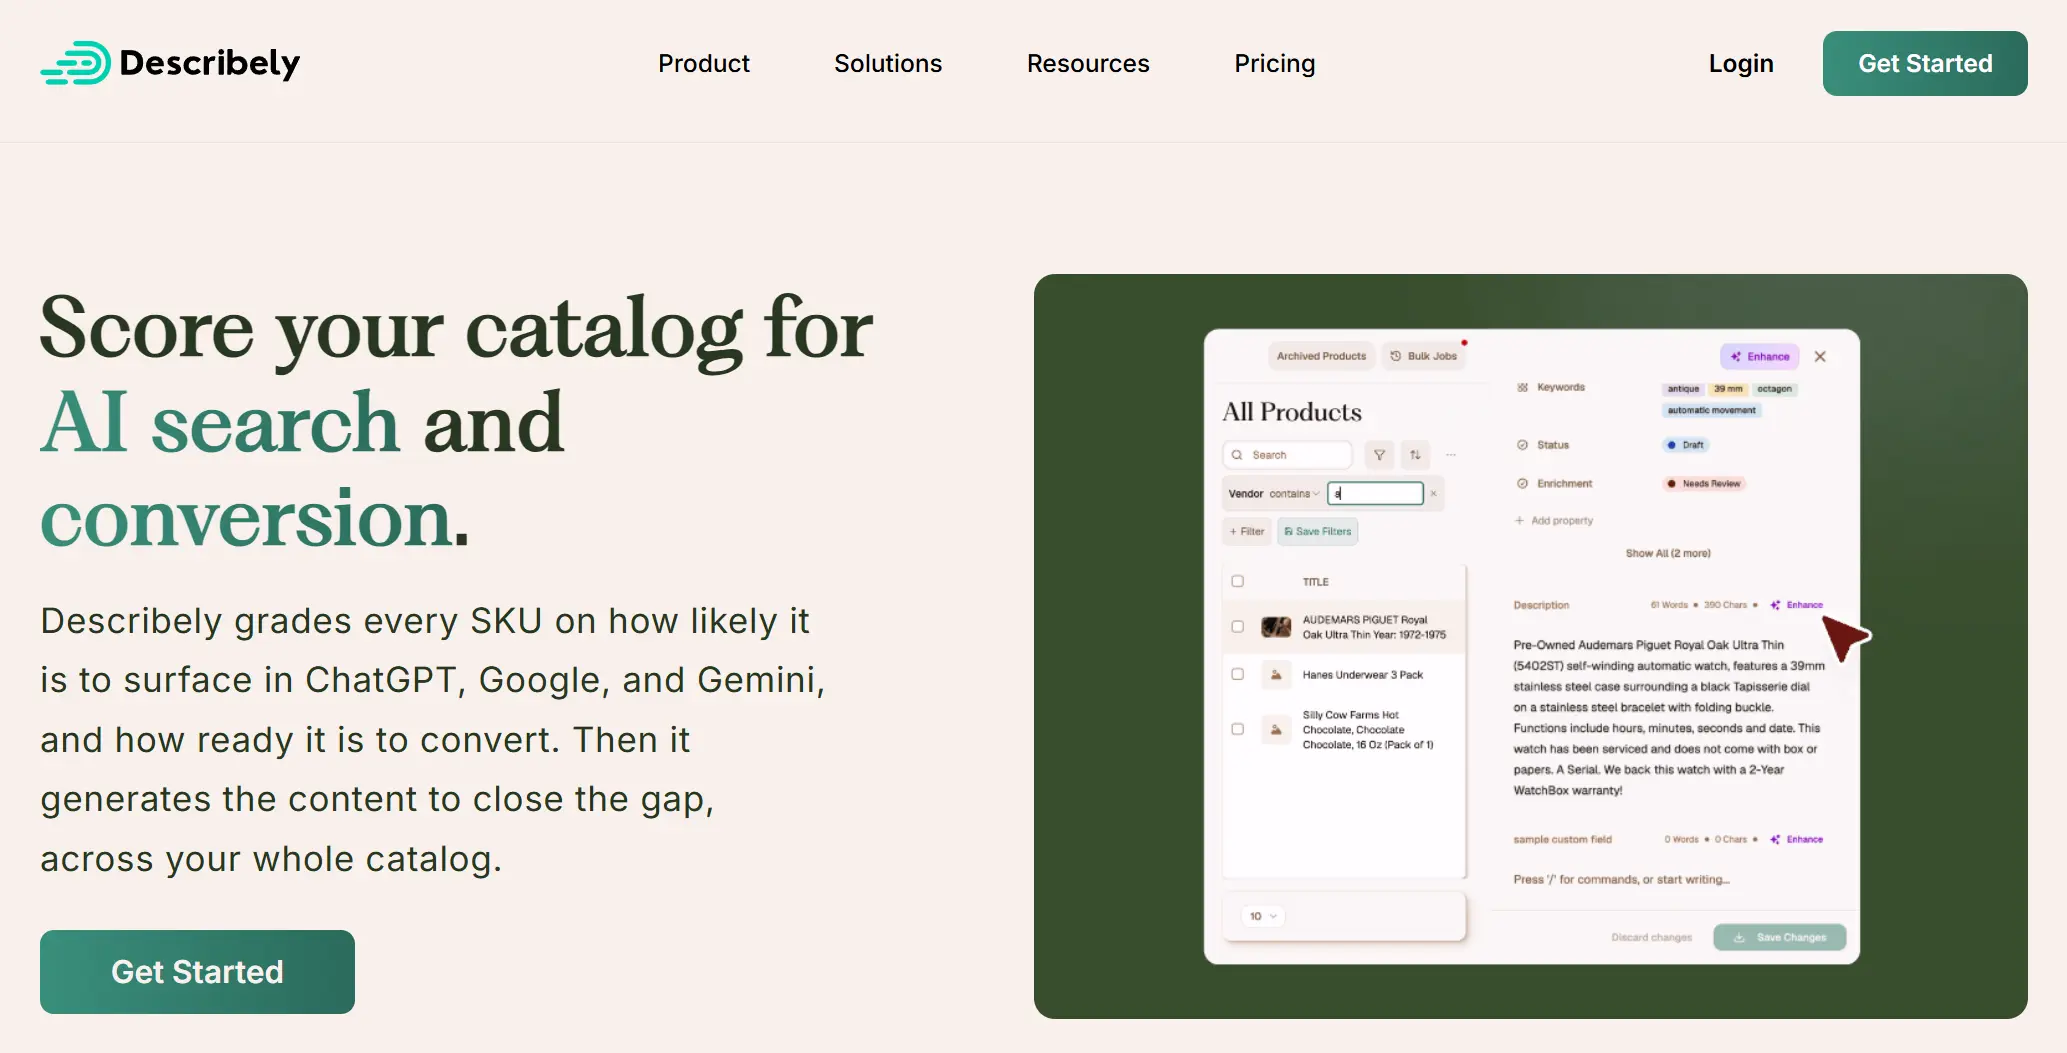Viewport: 2067px width, 1053px height.
Task: Click the Hanes Underwear placeholder image icon
Action: [1276, 675]
